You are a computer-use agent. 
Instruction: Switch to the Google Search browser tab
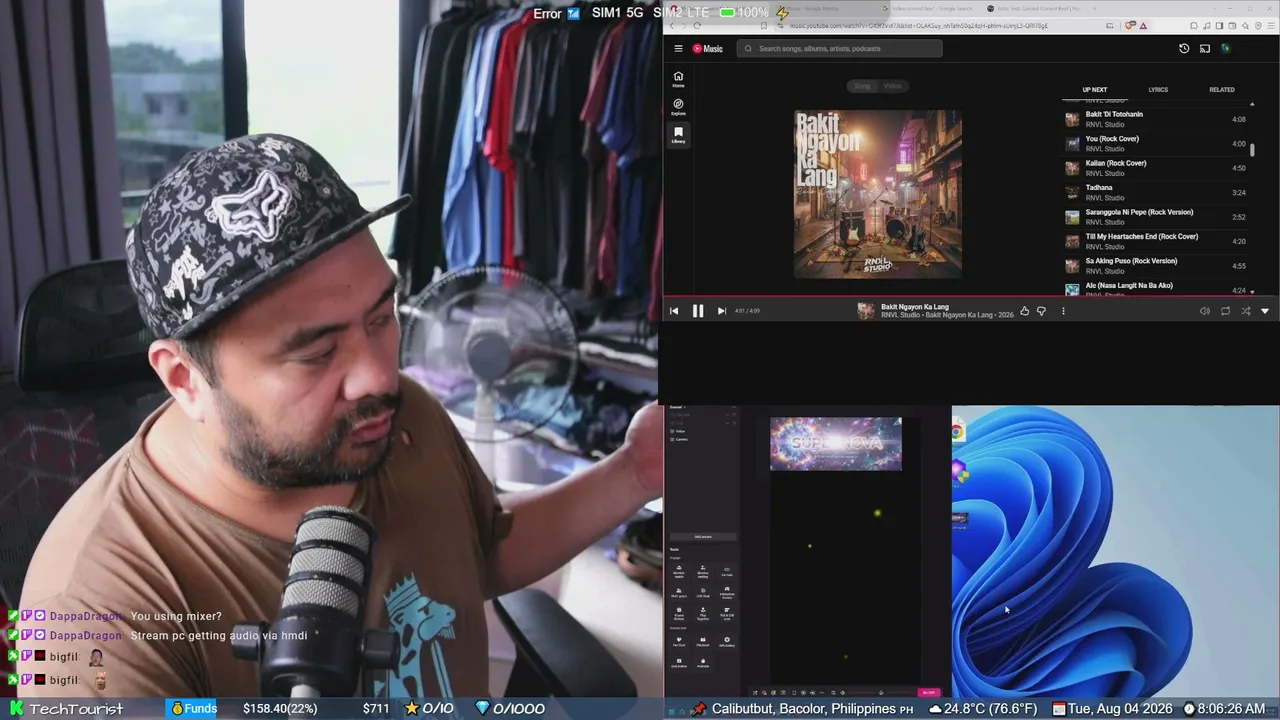pyautogui.click(x=932, y=9)
